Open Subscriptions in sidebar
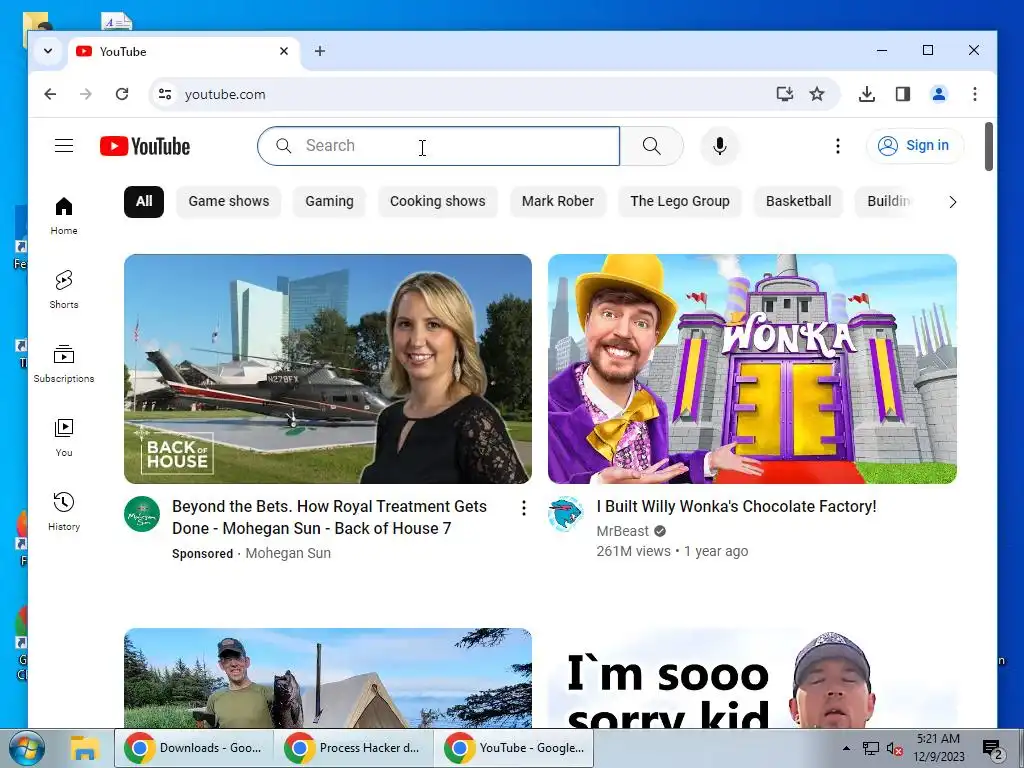The height and width of the screenshot is (768, 1024). pyautogui.click(x=64, y=363)
